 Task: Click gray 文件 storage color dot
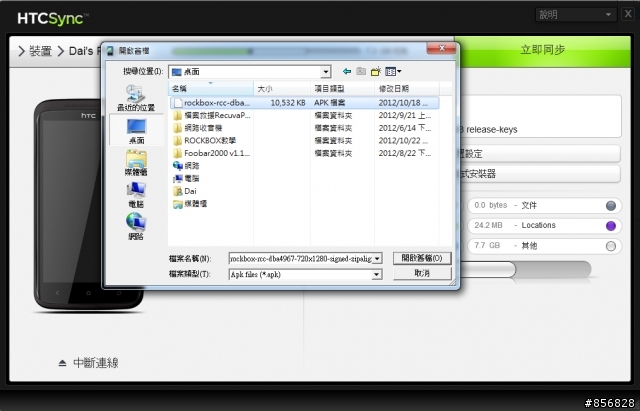click(x=611, y=205)
